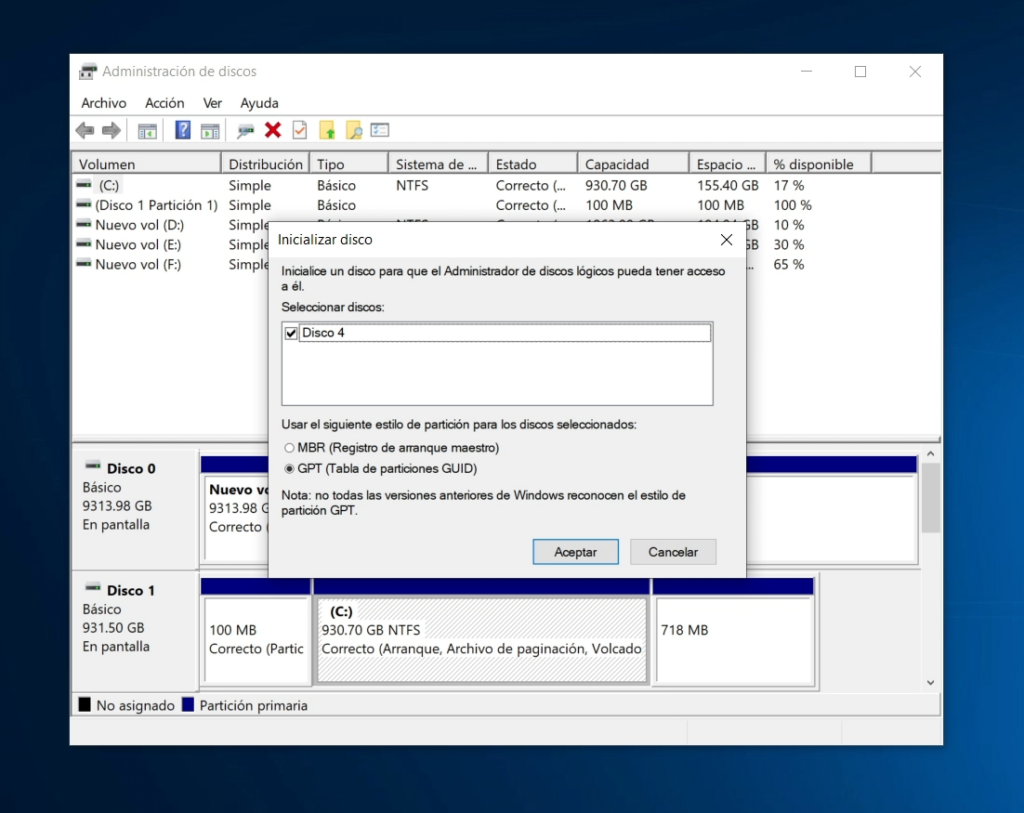The width and height of the screenshot is (1024, 813).
Task: Click the disk pane scrollbar down arrow
Action: pyautogui.click(x=930, y=682)
